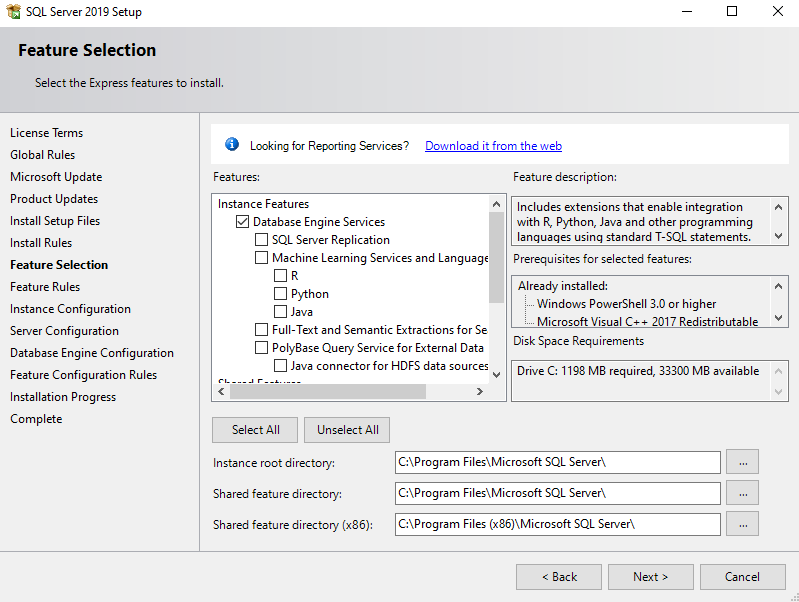Screen dimensions: 799x602
Task: Select the Install Setup Files step
Action: click(x=55, y=221)
